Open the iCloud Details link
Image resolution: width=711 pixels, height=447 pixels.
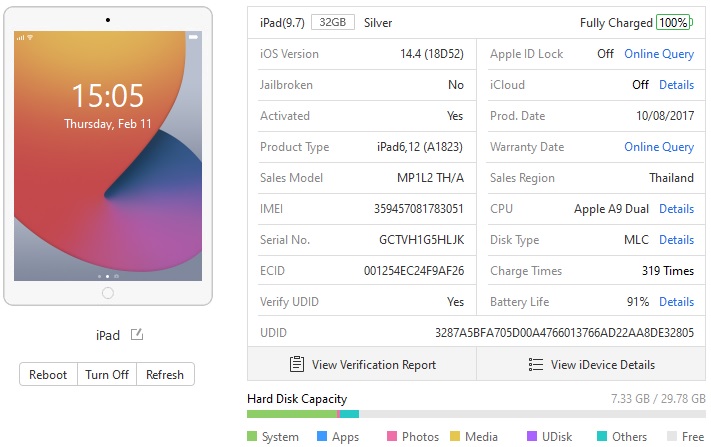677,85
